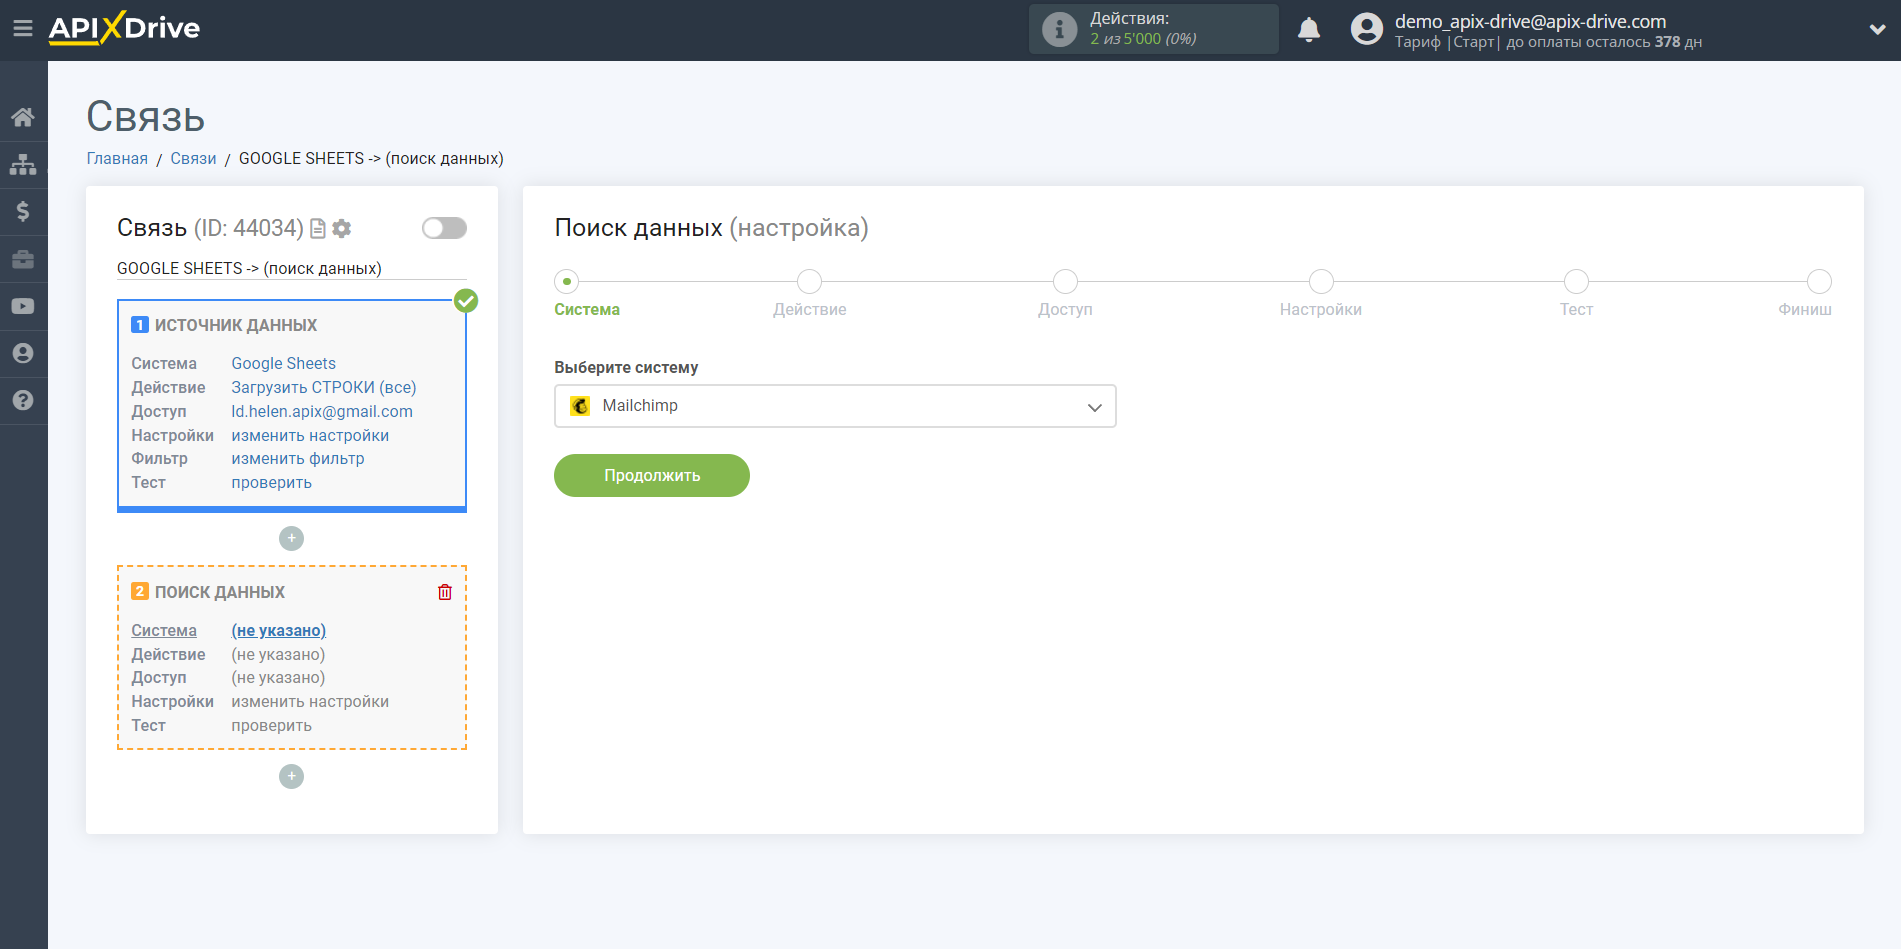The width and height of the screenshot is (1901, 949).
Task: Click the account avatar icon
Action: [1366, 29]
